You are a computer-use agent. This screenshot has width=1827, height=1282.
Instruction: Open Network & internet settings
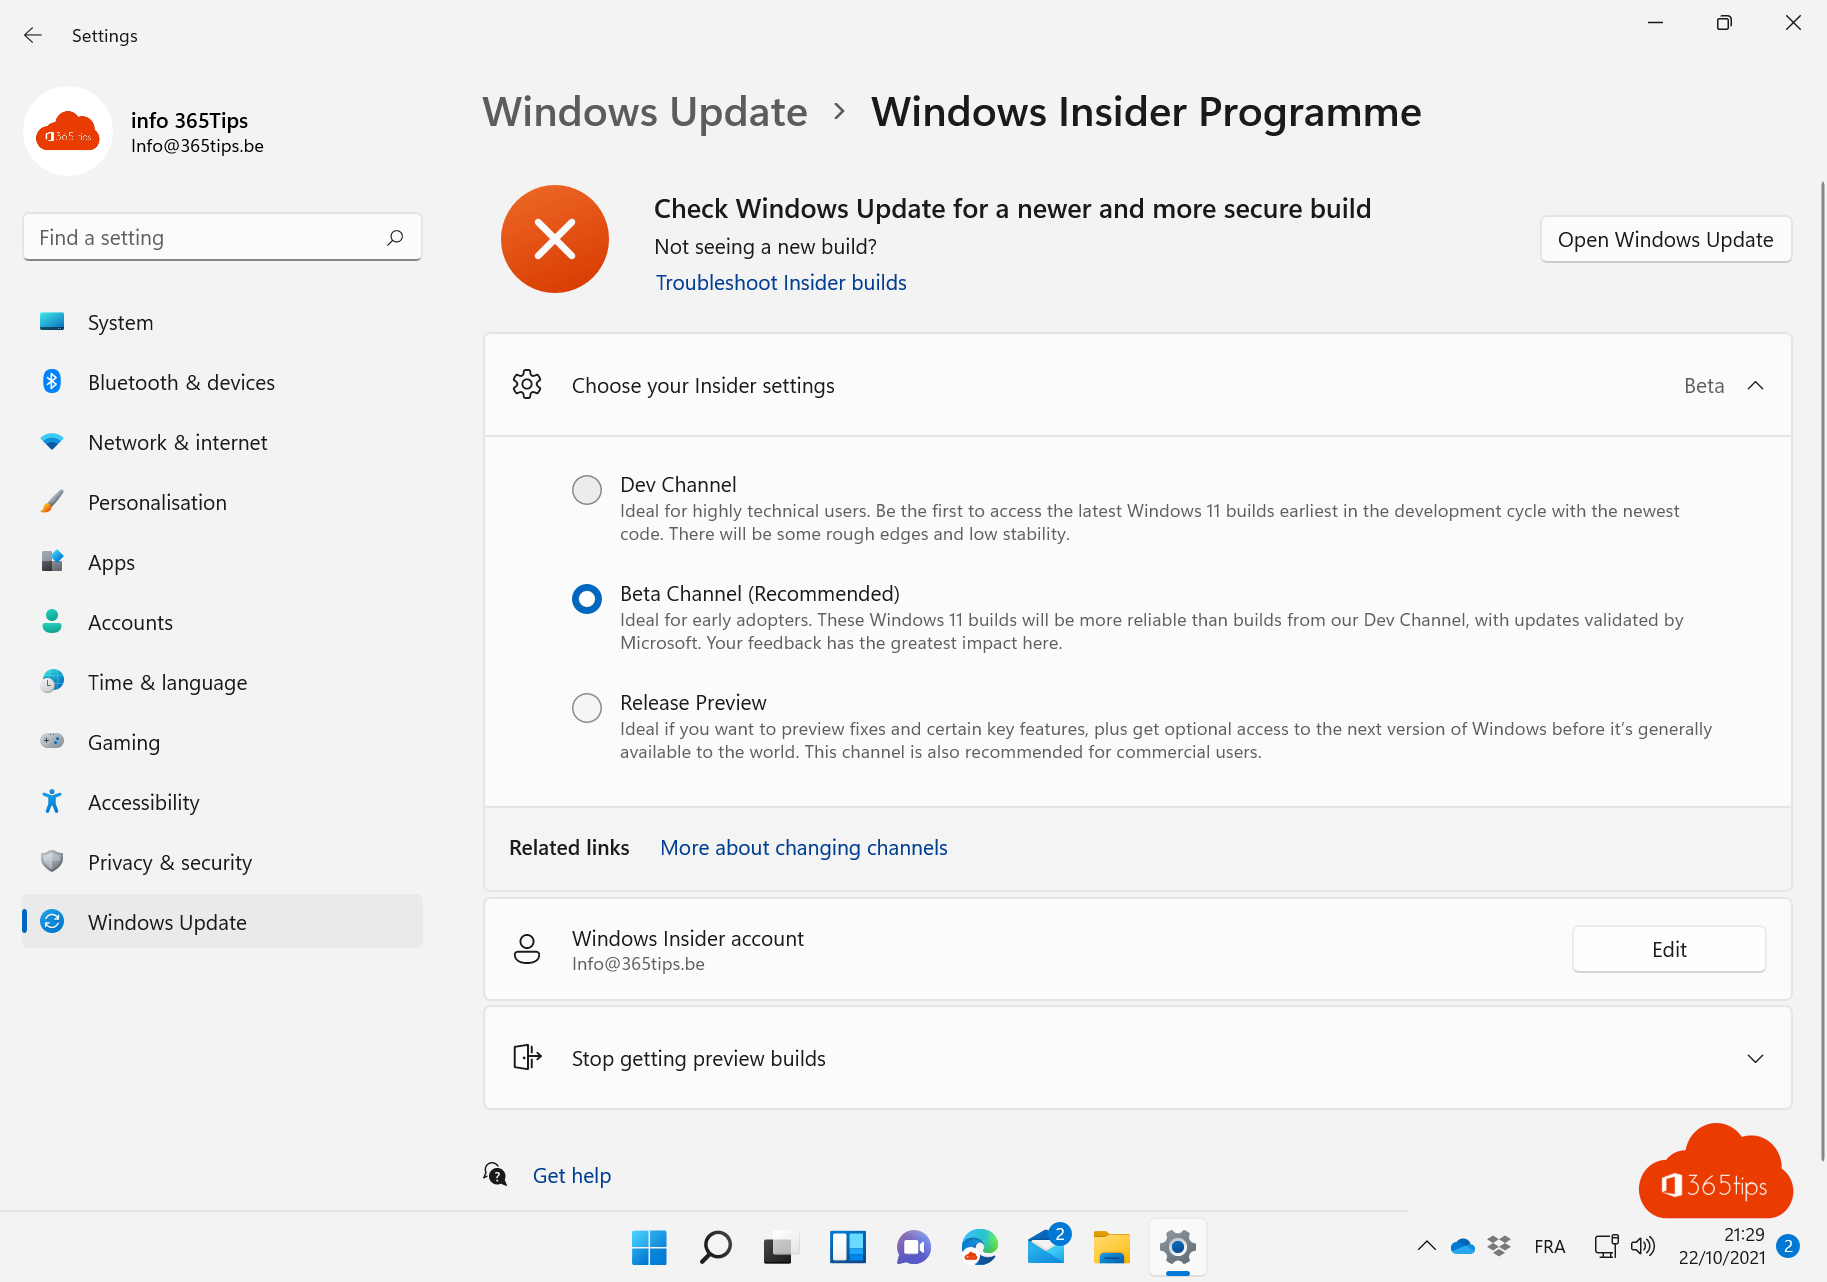[x=222, y=442]
